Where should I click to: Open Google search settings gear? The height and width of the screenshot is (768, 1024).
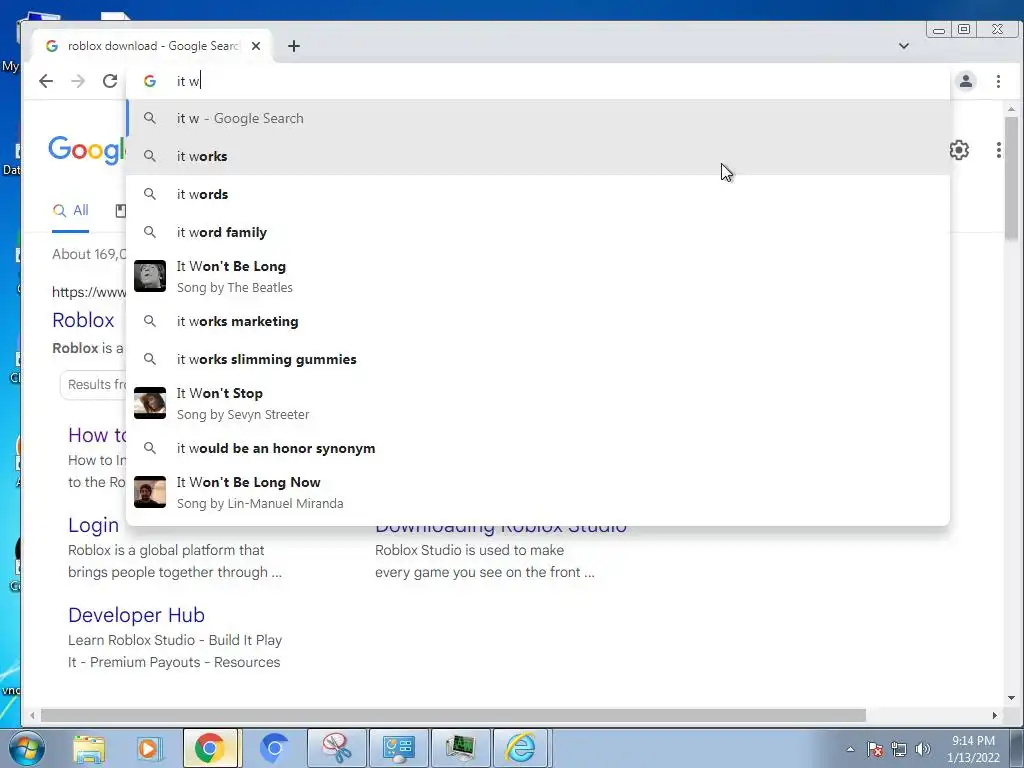pos(959,150)
